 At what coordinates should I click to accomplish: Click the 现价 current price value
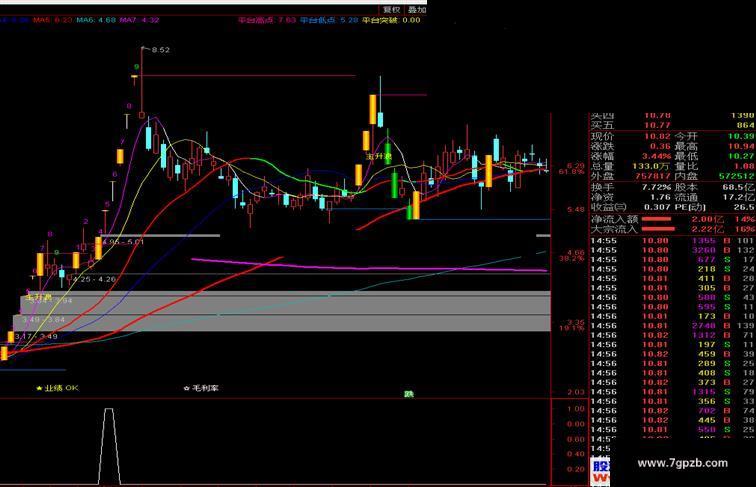click(657, 136)
